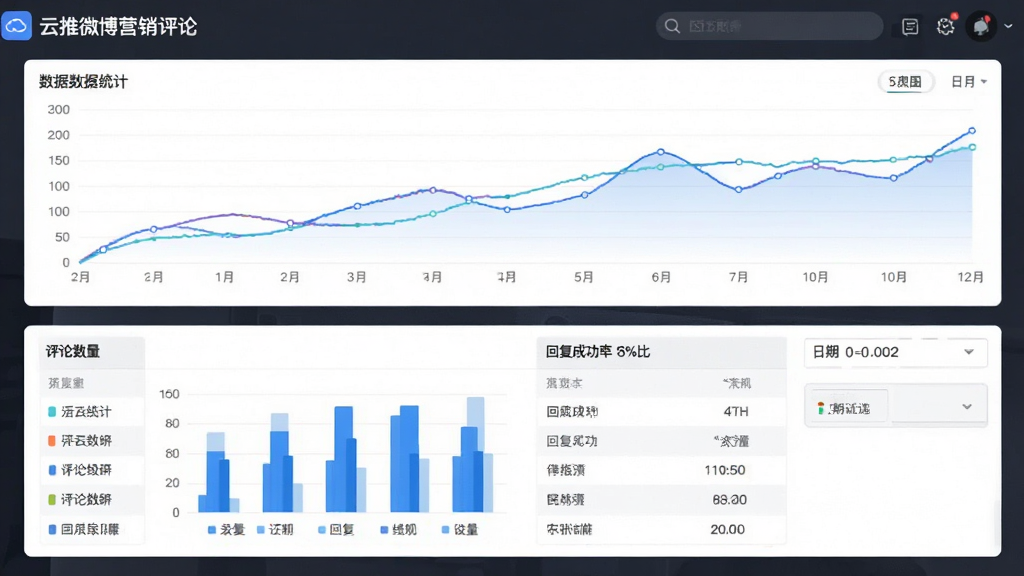Open the 日期 date dropdown
1024x576 pixels.
895,353
